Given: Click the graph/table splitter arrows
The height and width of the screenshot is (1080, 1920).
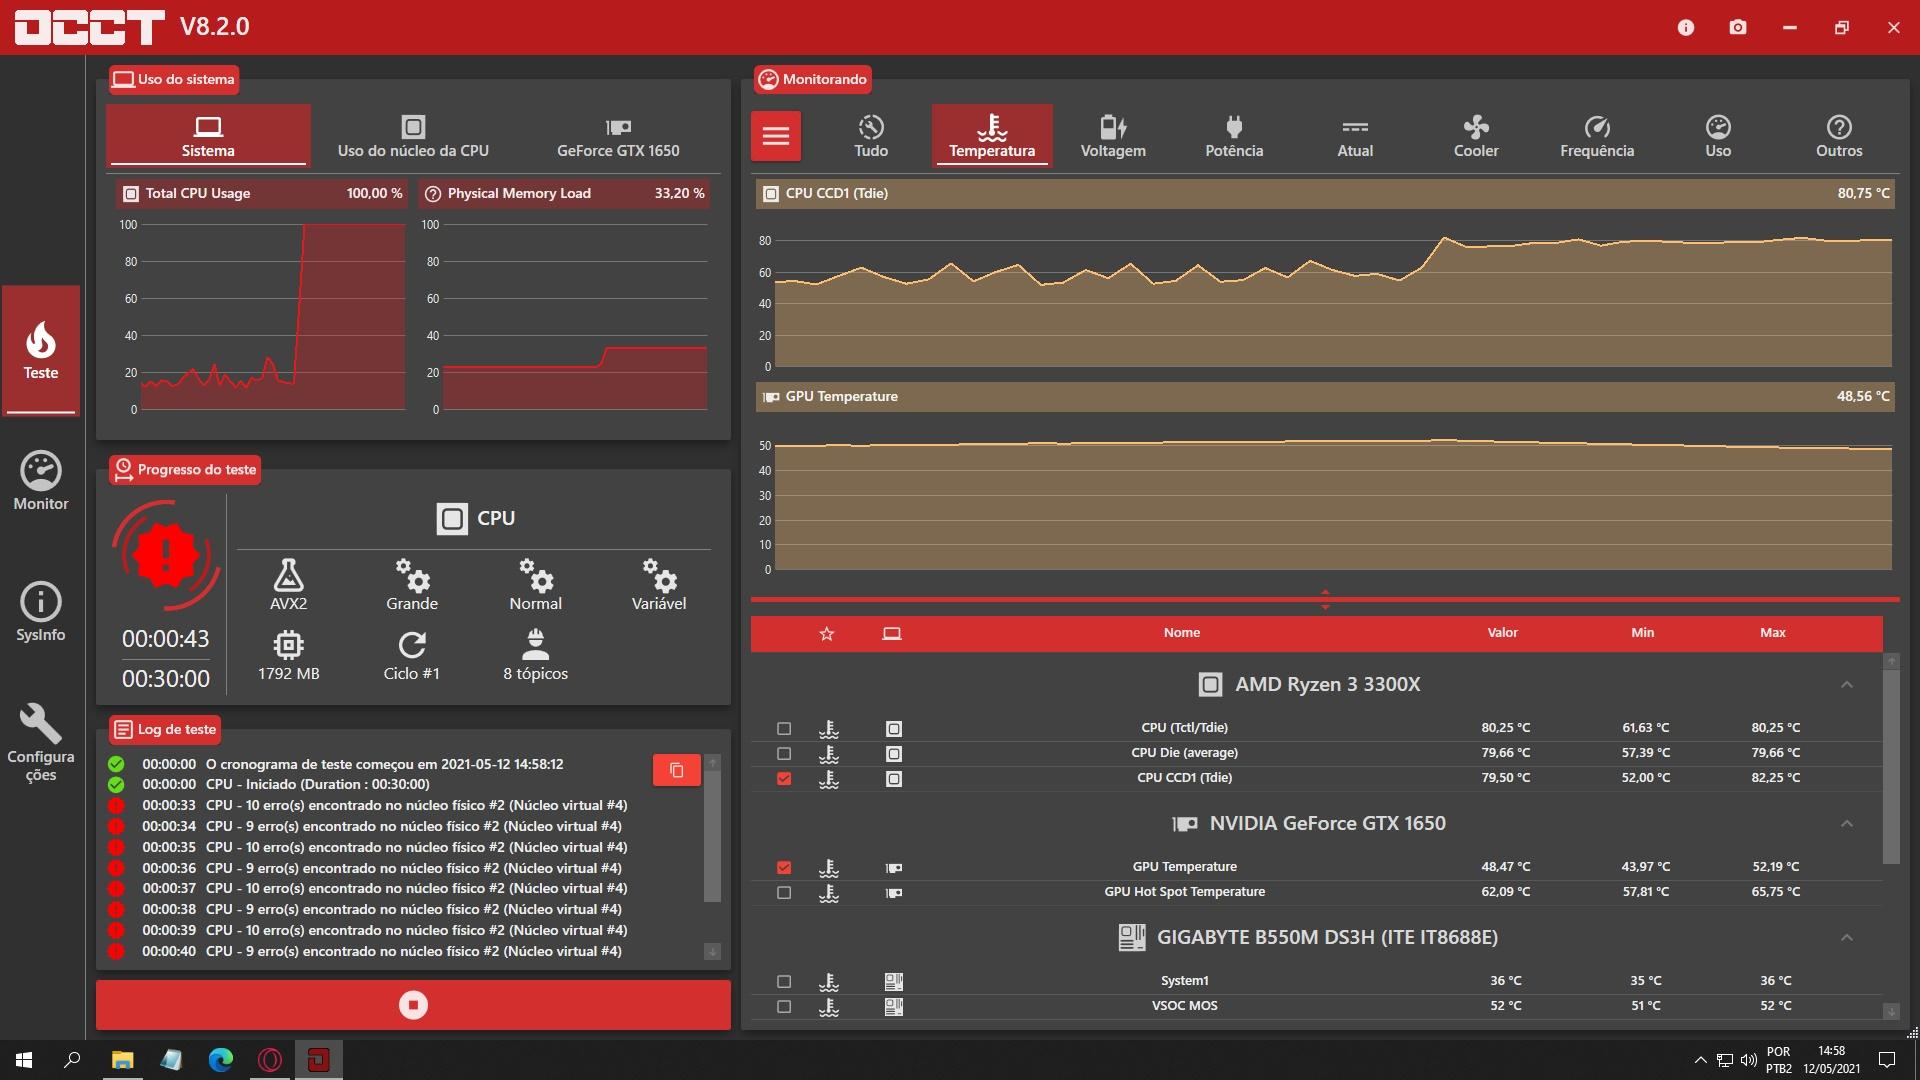Looking at the screenshot, I should tap(1325, 600).
